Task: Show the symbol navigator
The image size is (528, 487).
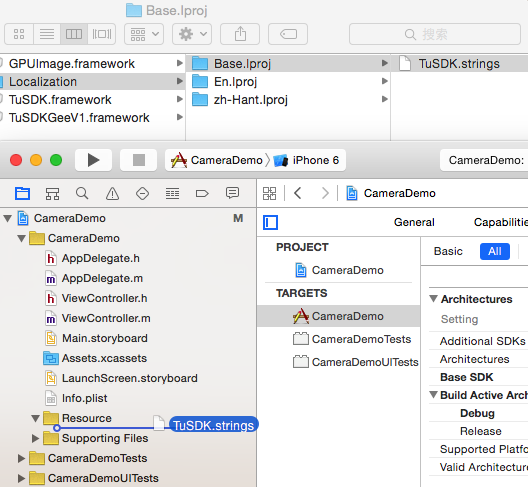Action: coord(52,193)
